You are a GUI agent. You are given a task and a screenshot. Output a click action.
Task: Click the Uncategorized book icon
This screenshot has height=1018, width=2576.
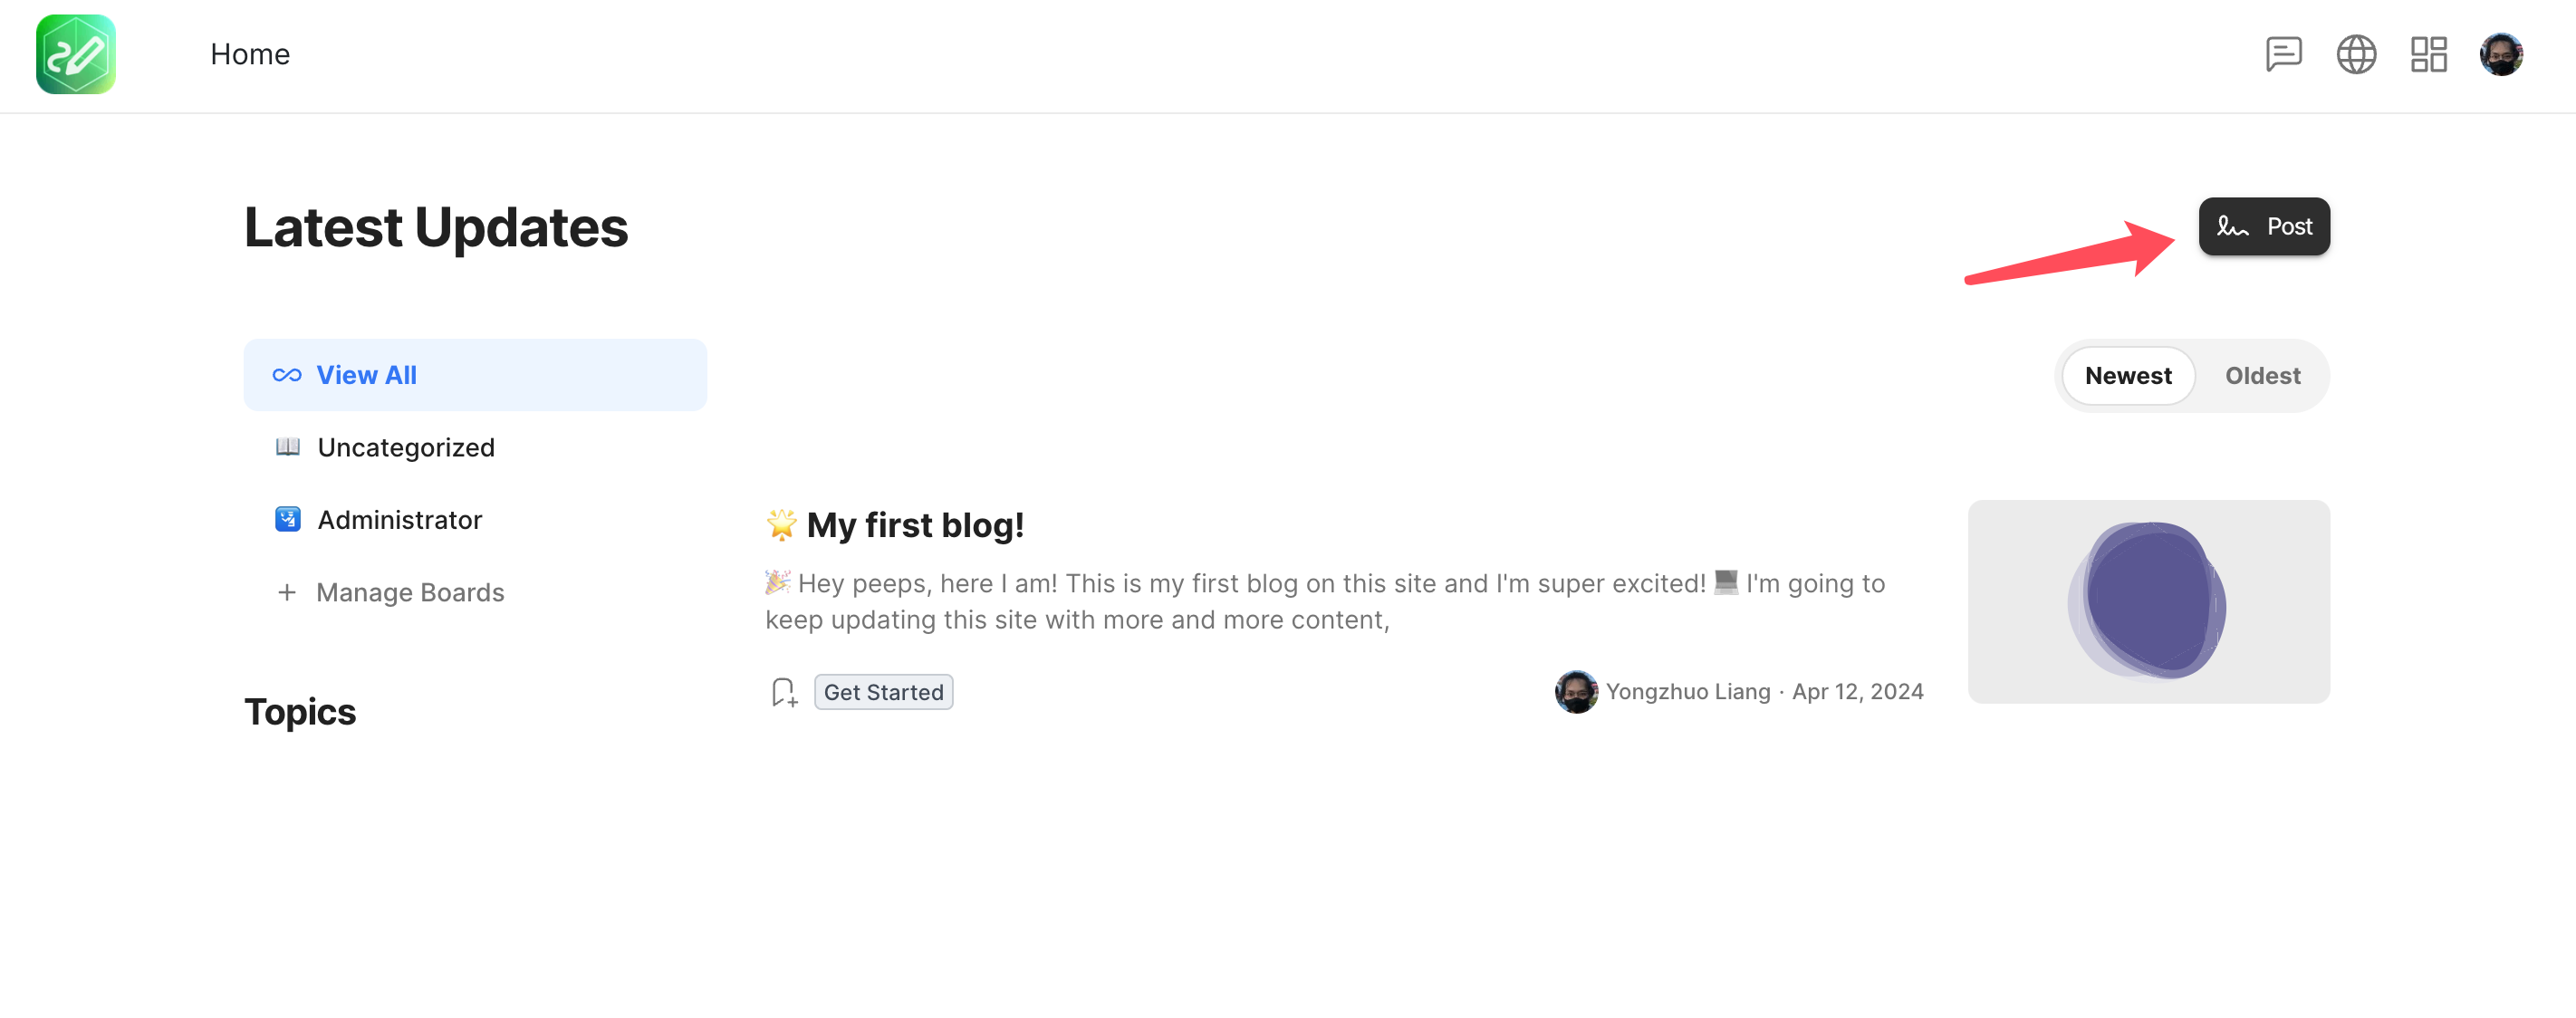click(x=288, y=447)
